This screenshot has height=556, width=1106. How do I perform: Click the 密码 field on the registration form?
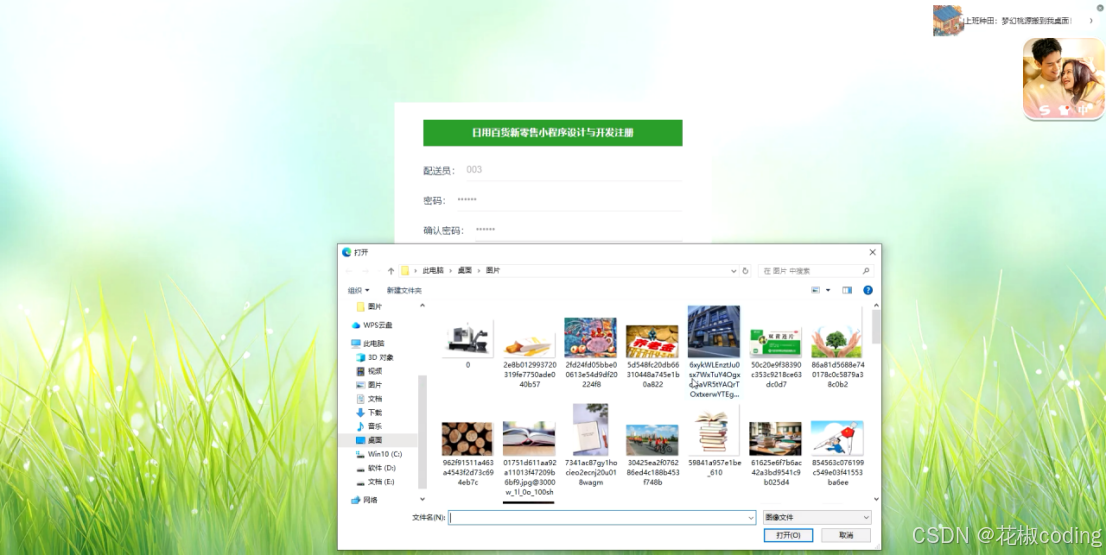click(569, 200)
